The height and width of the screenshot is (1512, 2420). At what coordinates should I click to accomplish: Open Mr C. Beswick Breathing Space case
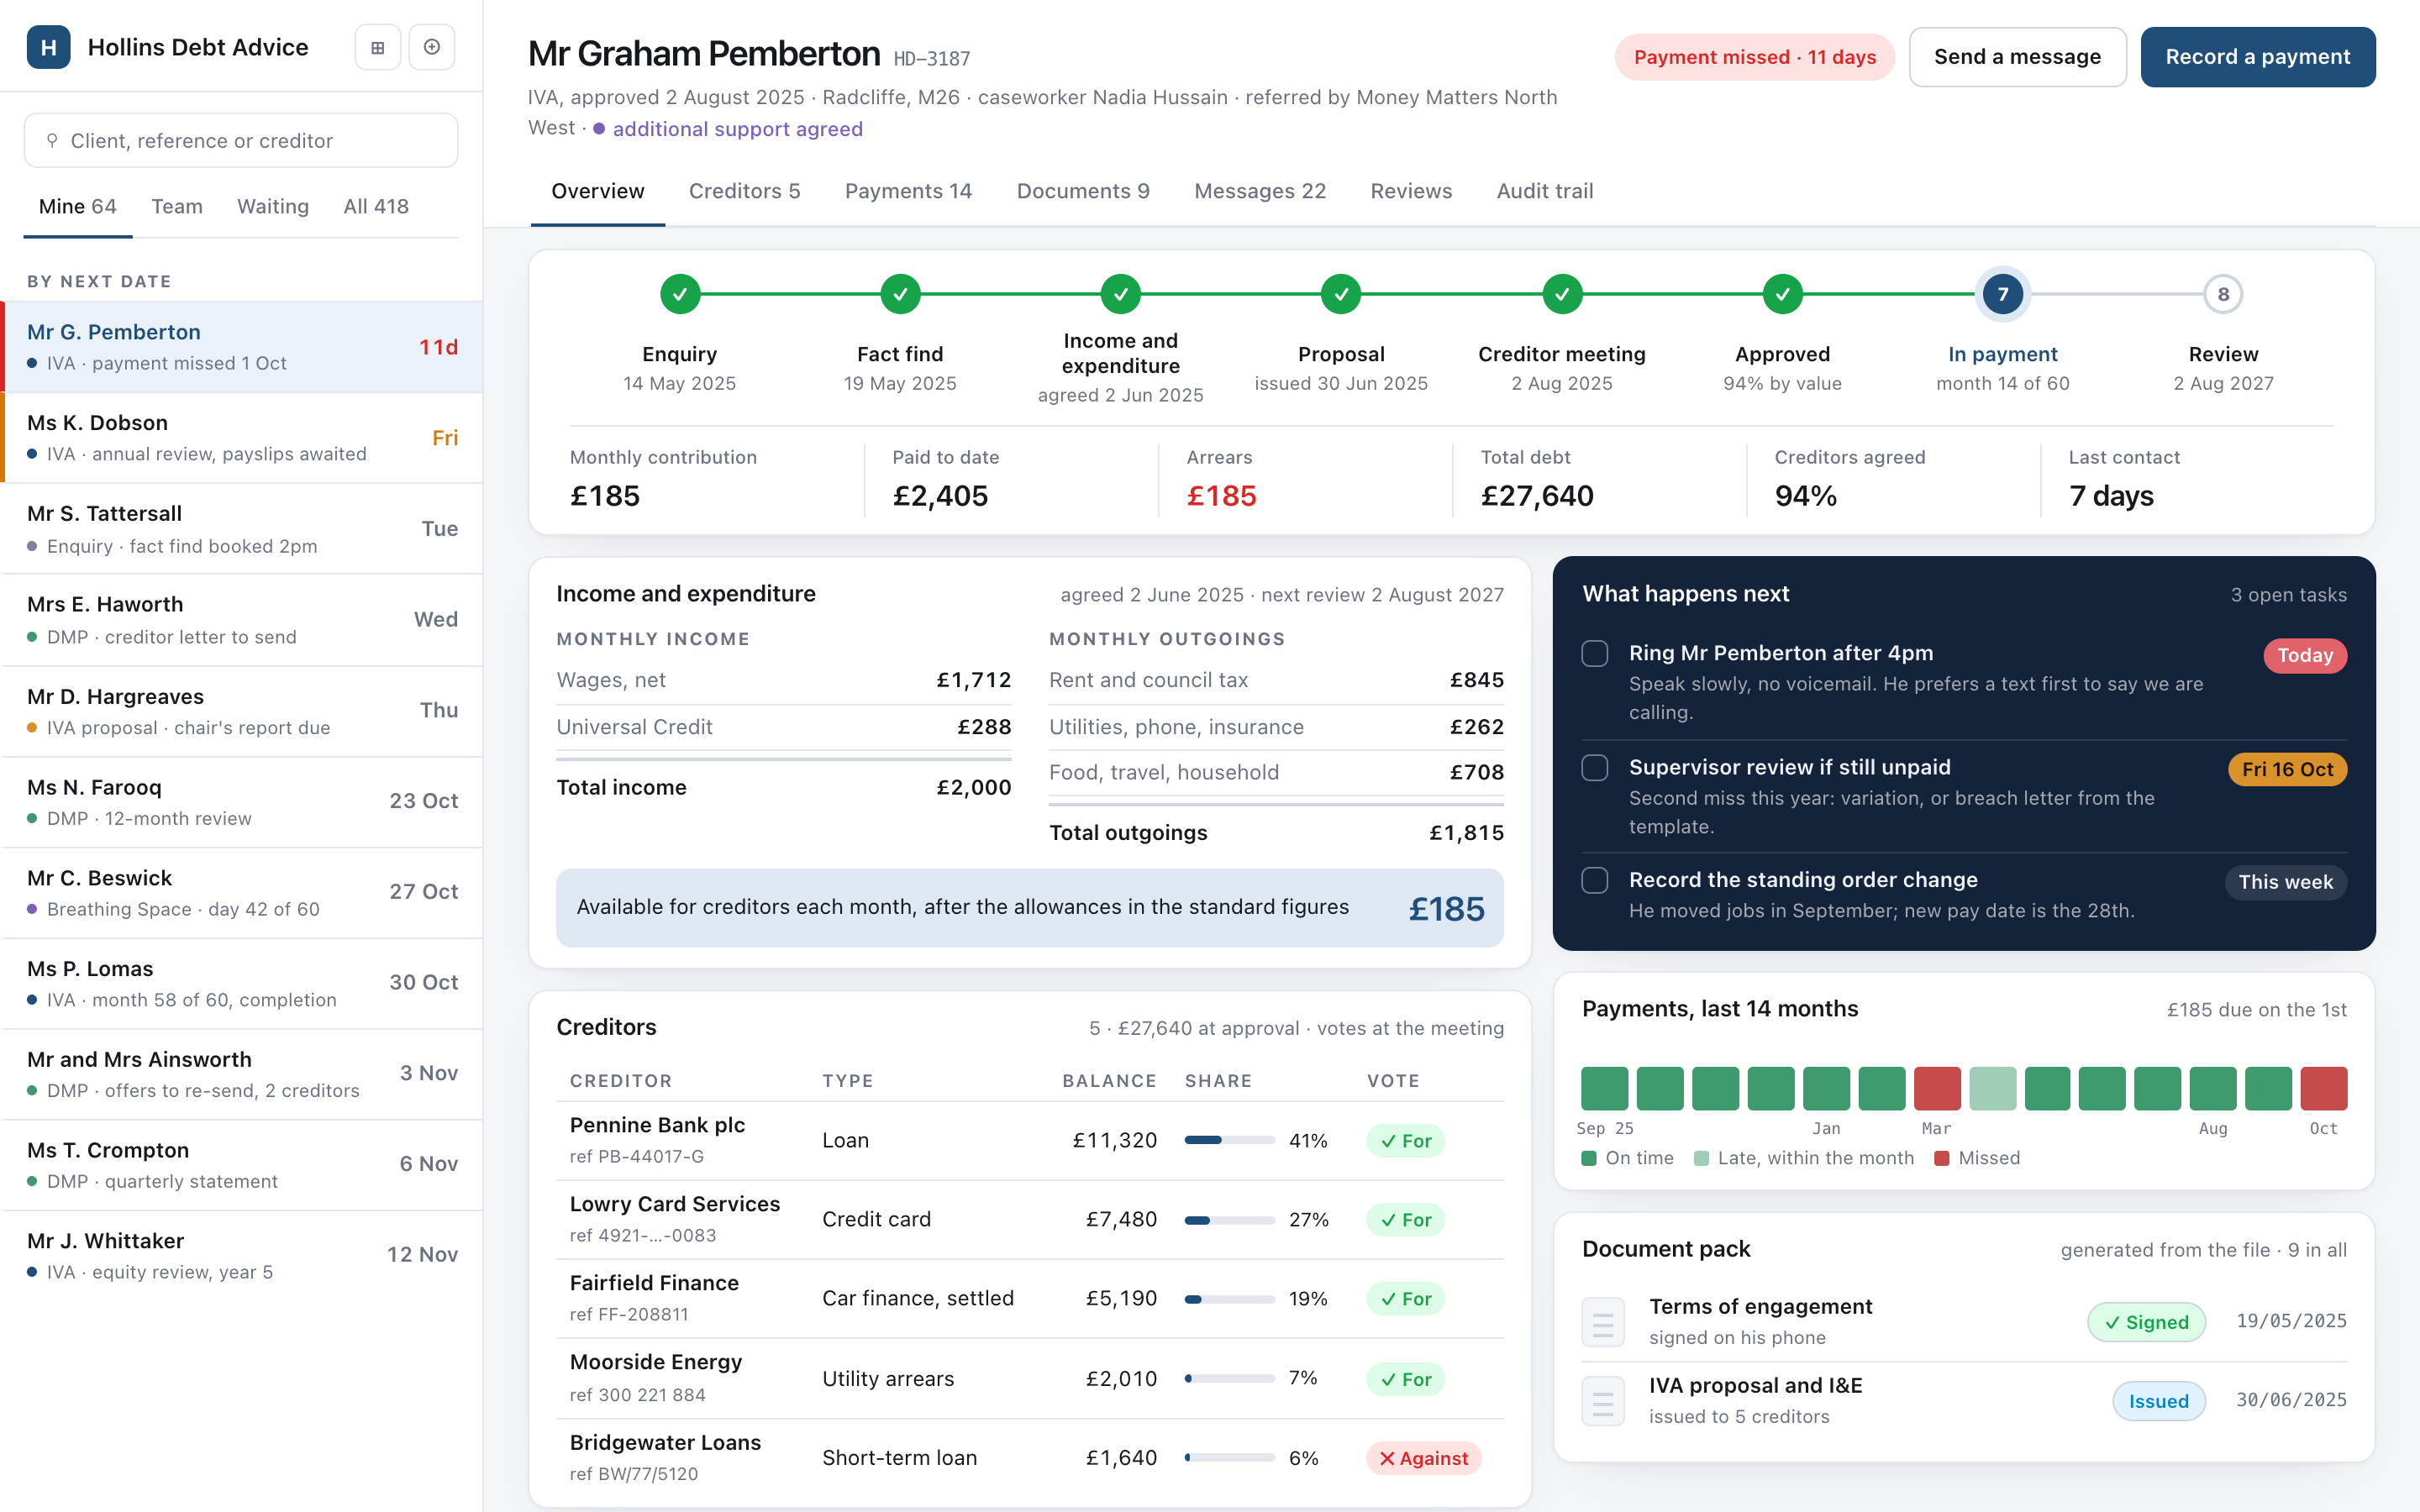pyautogui.click(x=241, y=893)
